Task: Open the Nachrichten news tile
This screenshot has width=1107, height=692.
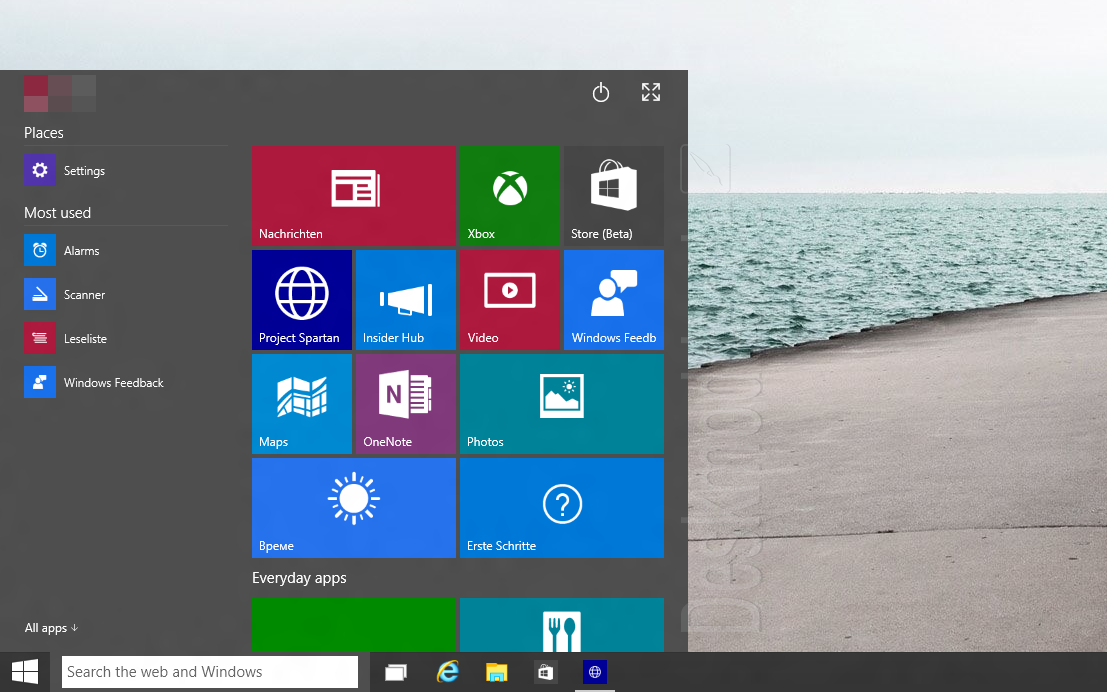Action: (354, 196)
